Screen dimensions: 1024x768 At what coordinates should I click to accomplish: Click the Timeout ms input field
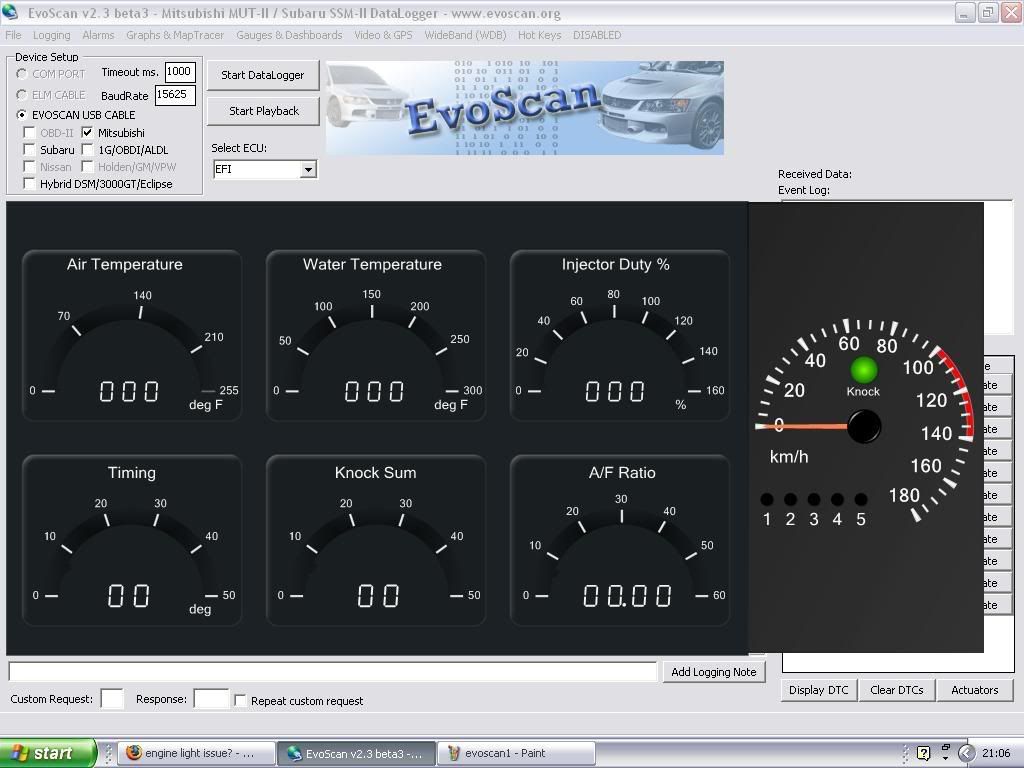(180, 72)
